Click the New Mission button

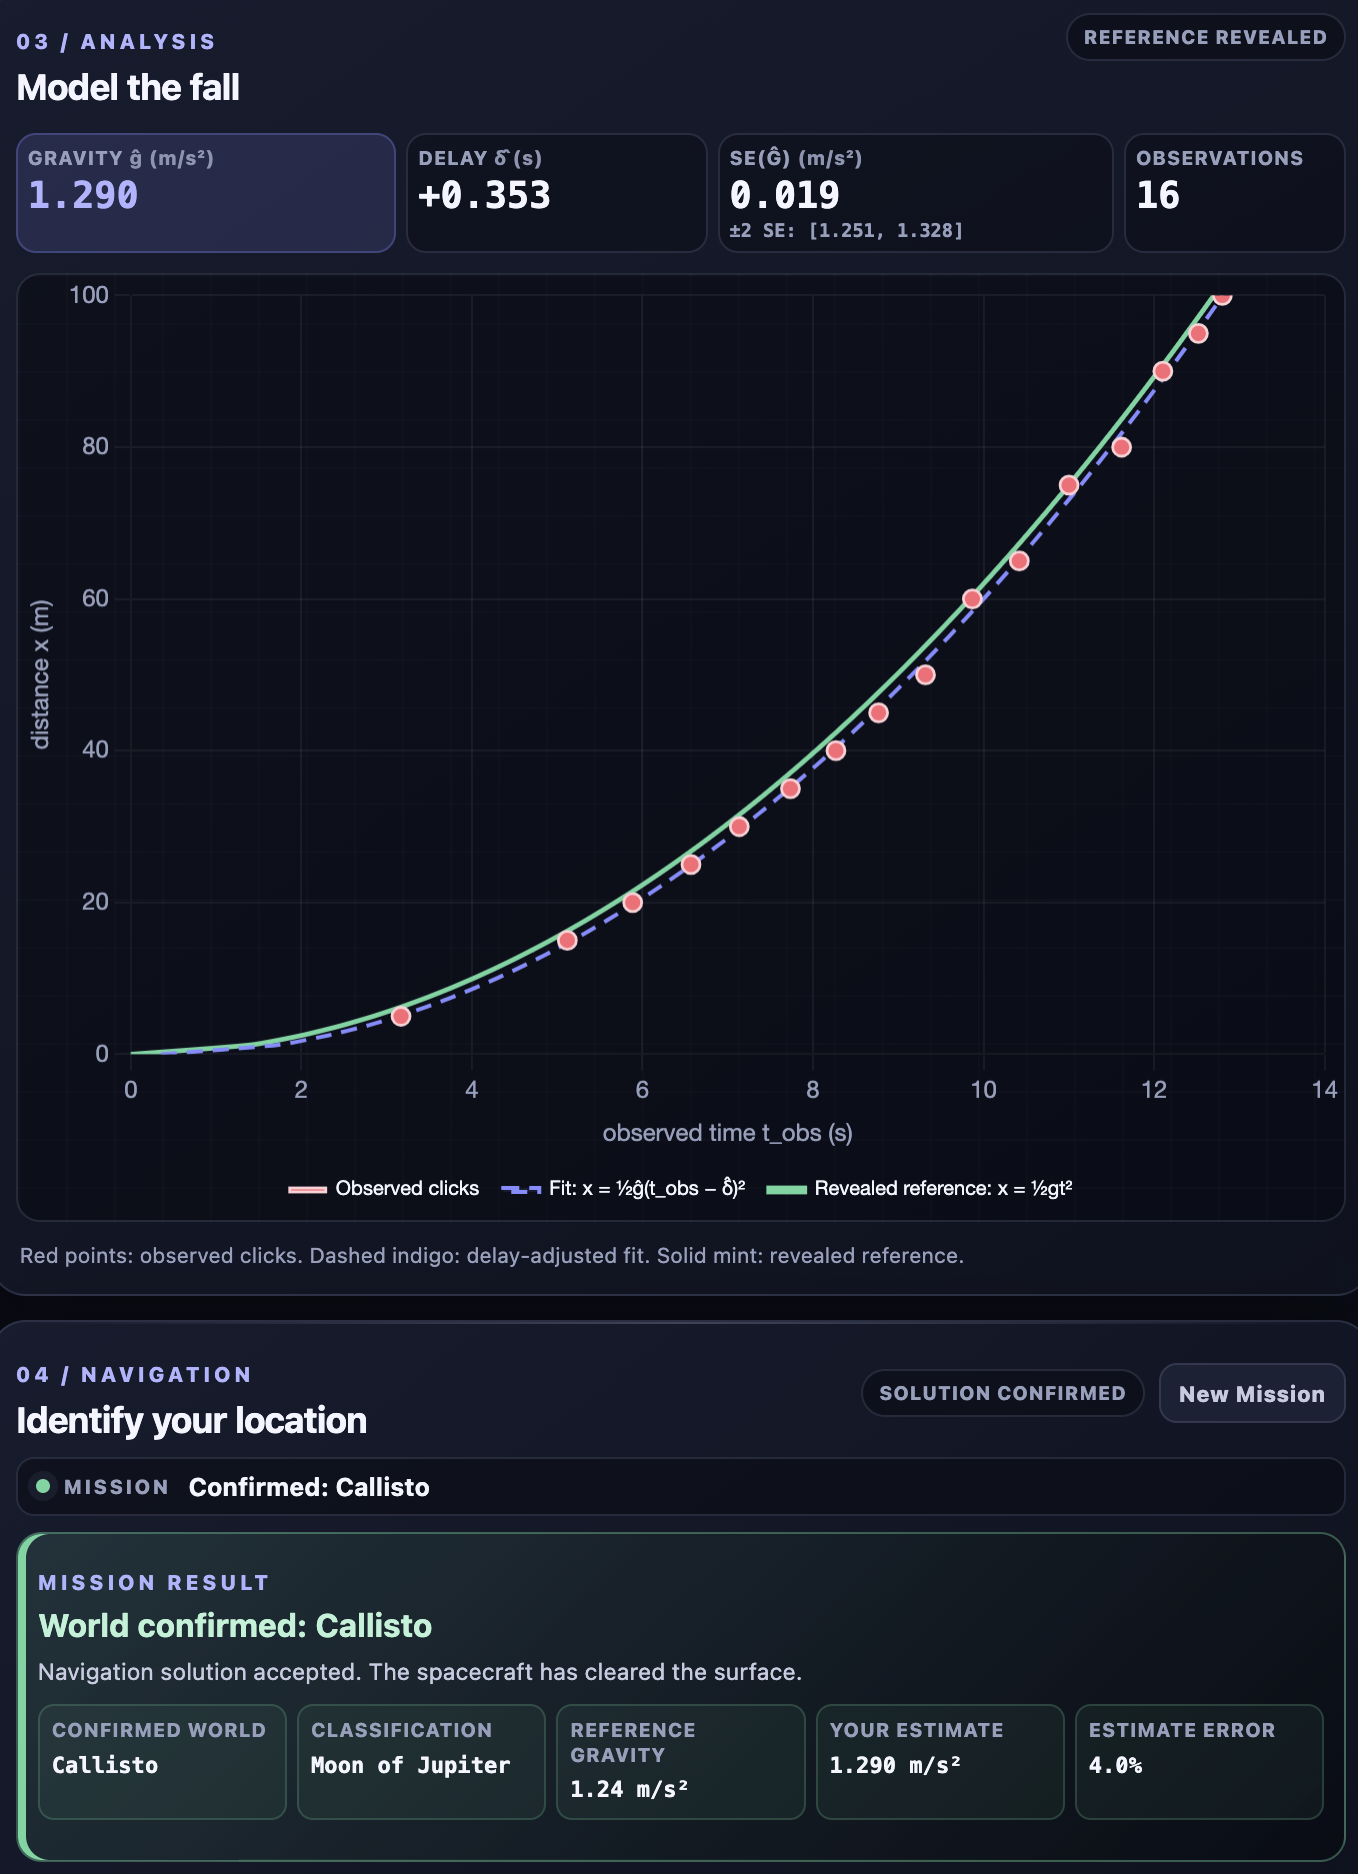(1251, 1393)
